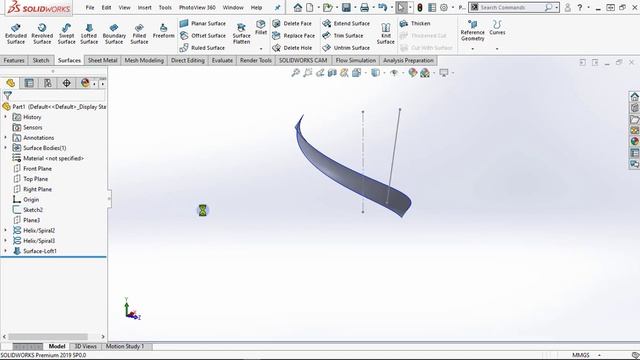Screen dimensions: 640x360
Task: Open the PropertyManager tab icon
Action: [x=29, y=83]
